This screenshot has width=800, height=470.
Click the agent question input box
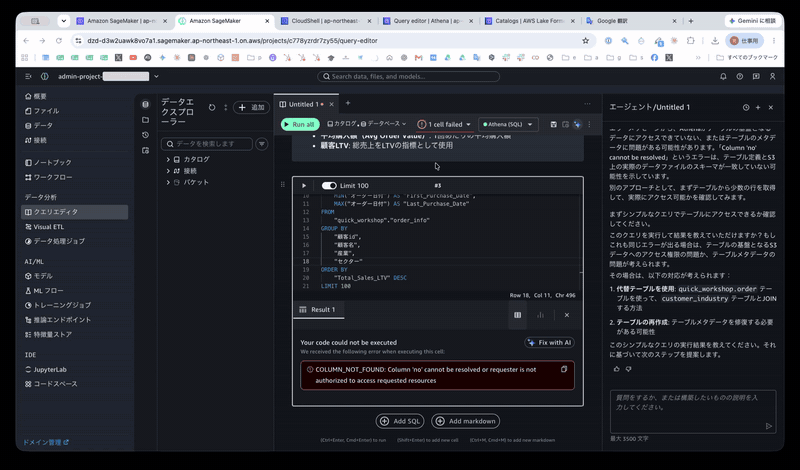point(693,412)
